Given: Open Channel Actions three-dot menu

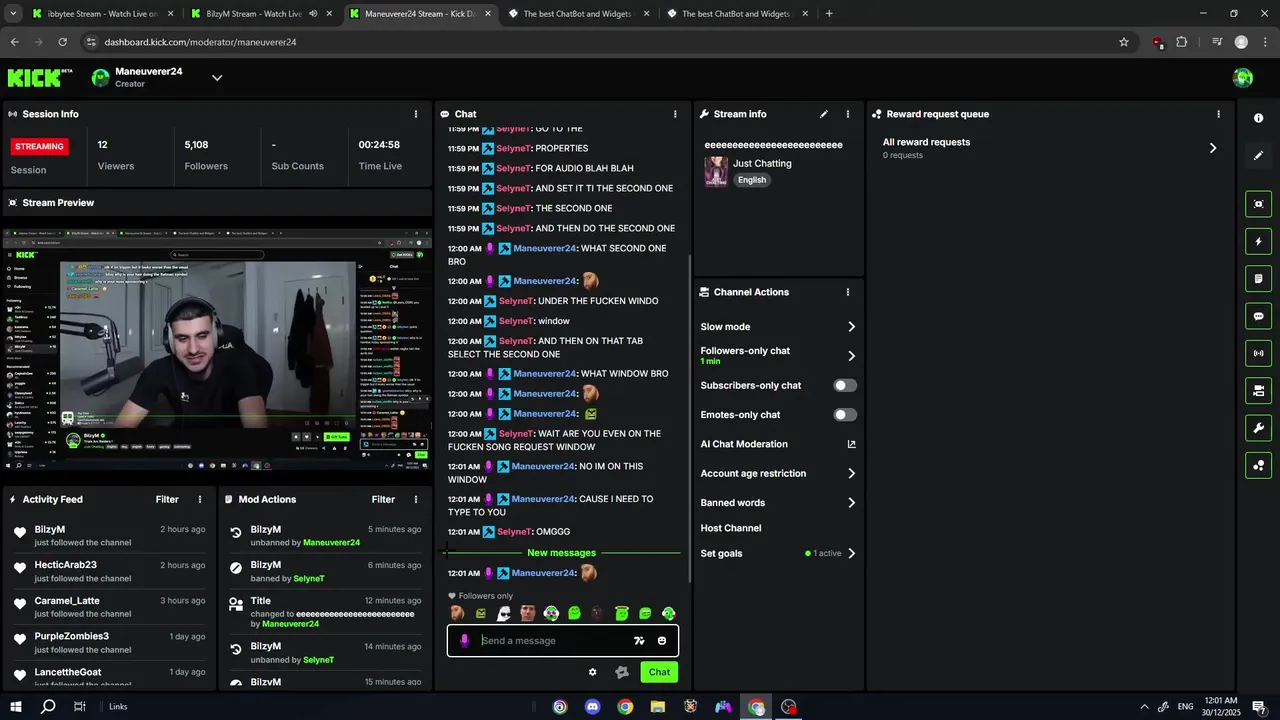Looking at the screenshot, I should (848, 292).
